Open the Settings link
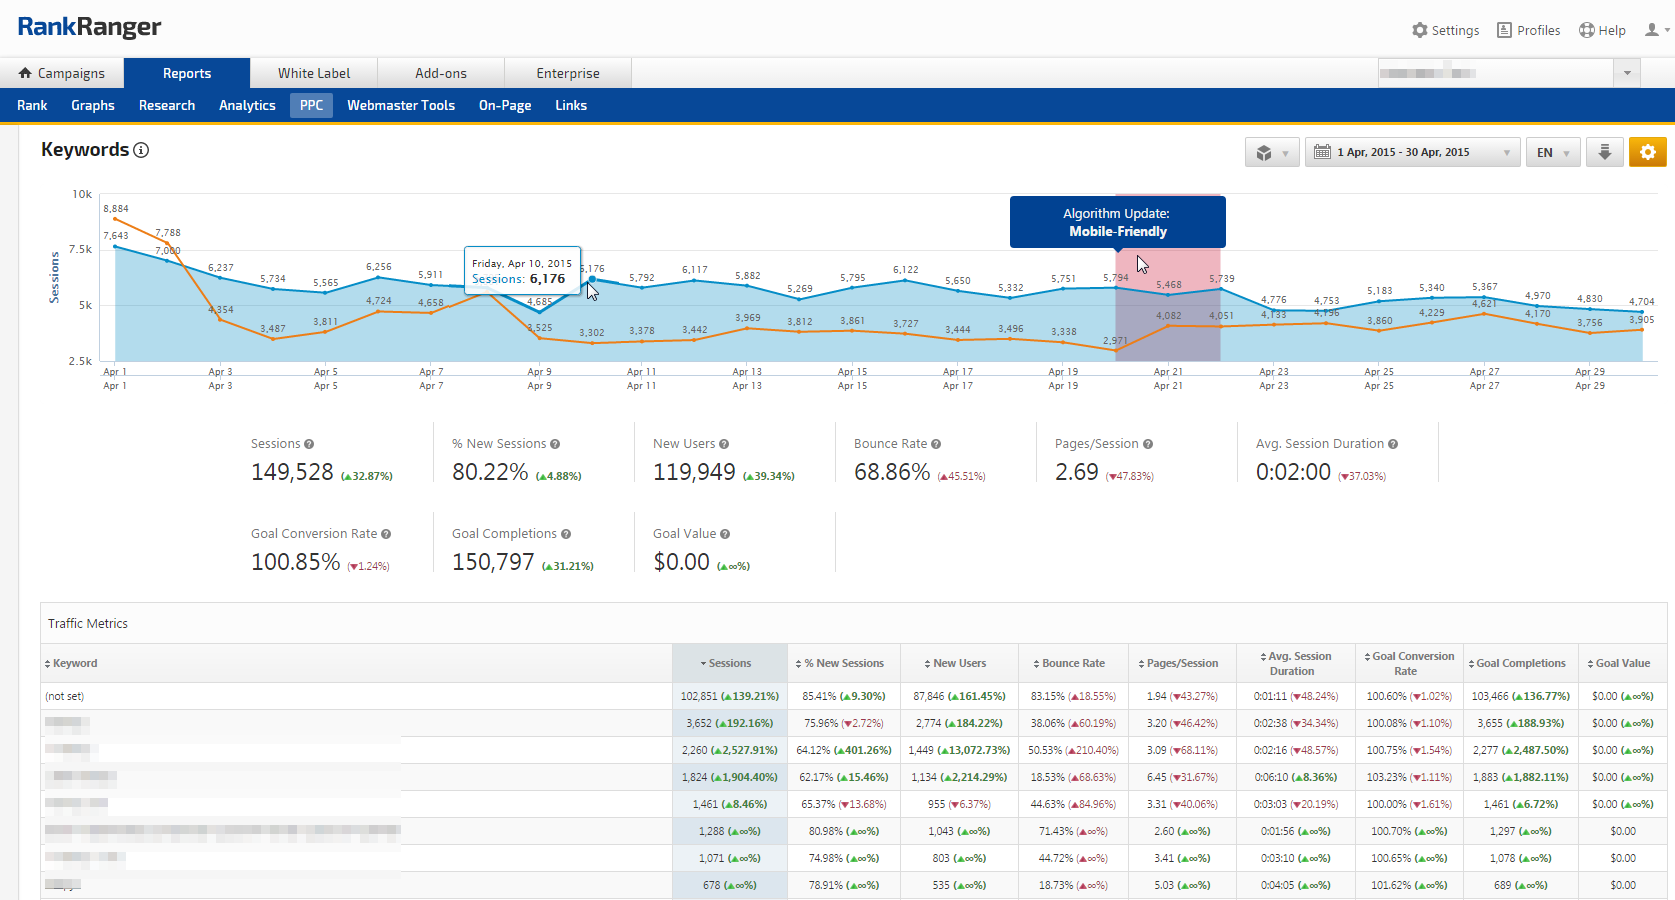The width and height of the screenshot is (1675, 900). (1445, 30)
